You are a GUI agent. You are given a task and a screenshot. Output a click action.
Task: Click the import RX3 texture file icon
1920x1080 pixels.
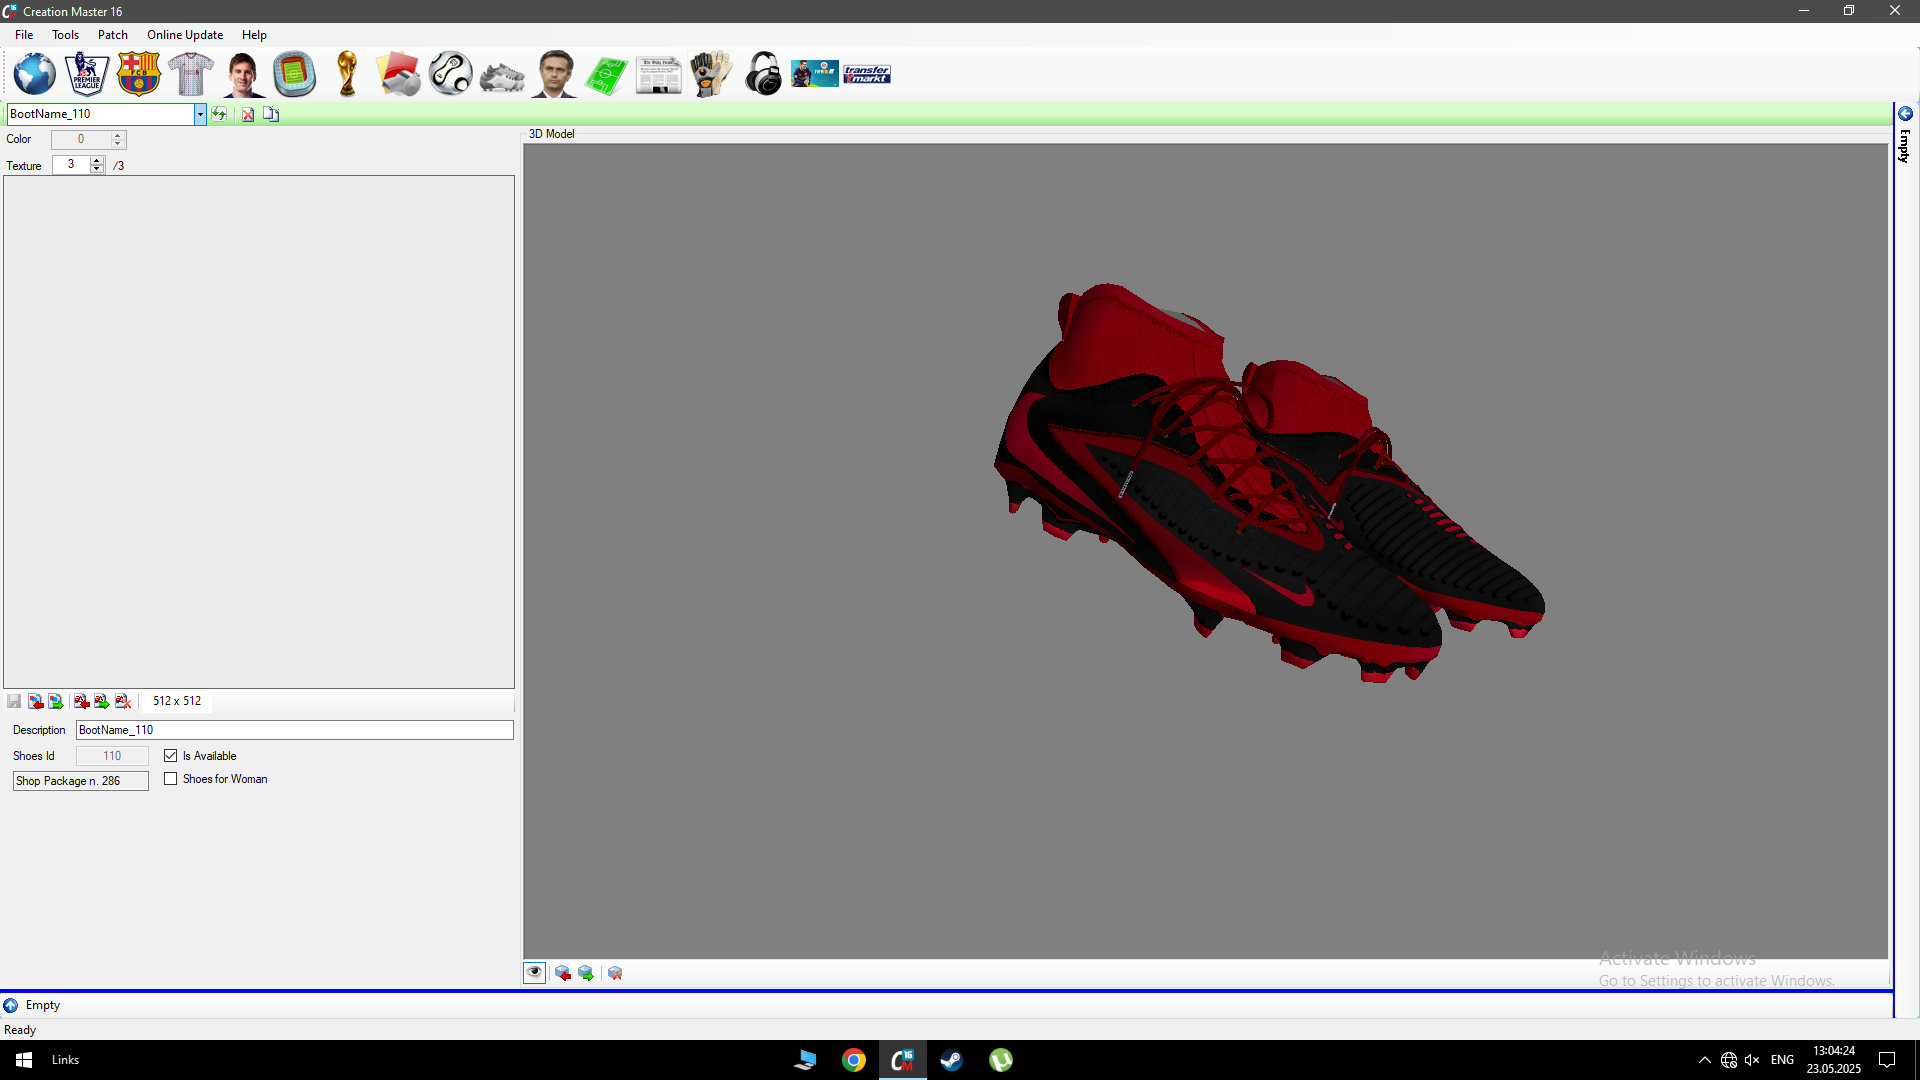point(81,701)
